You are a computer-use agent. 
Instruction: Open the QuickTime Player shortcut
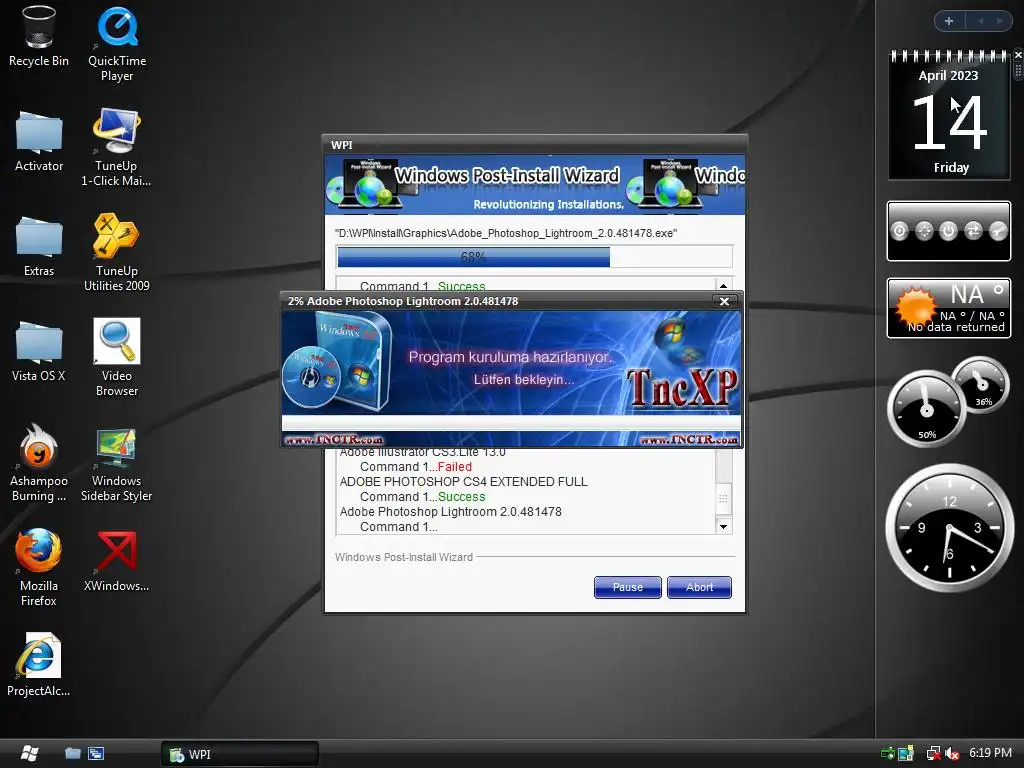pyautogui.click(x=117, y=43)
